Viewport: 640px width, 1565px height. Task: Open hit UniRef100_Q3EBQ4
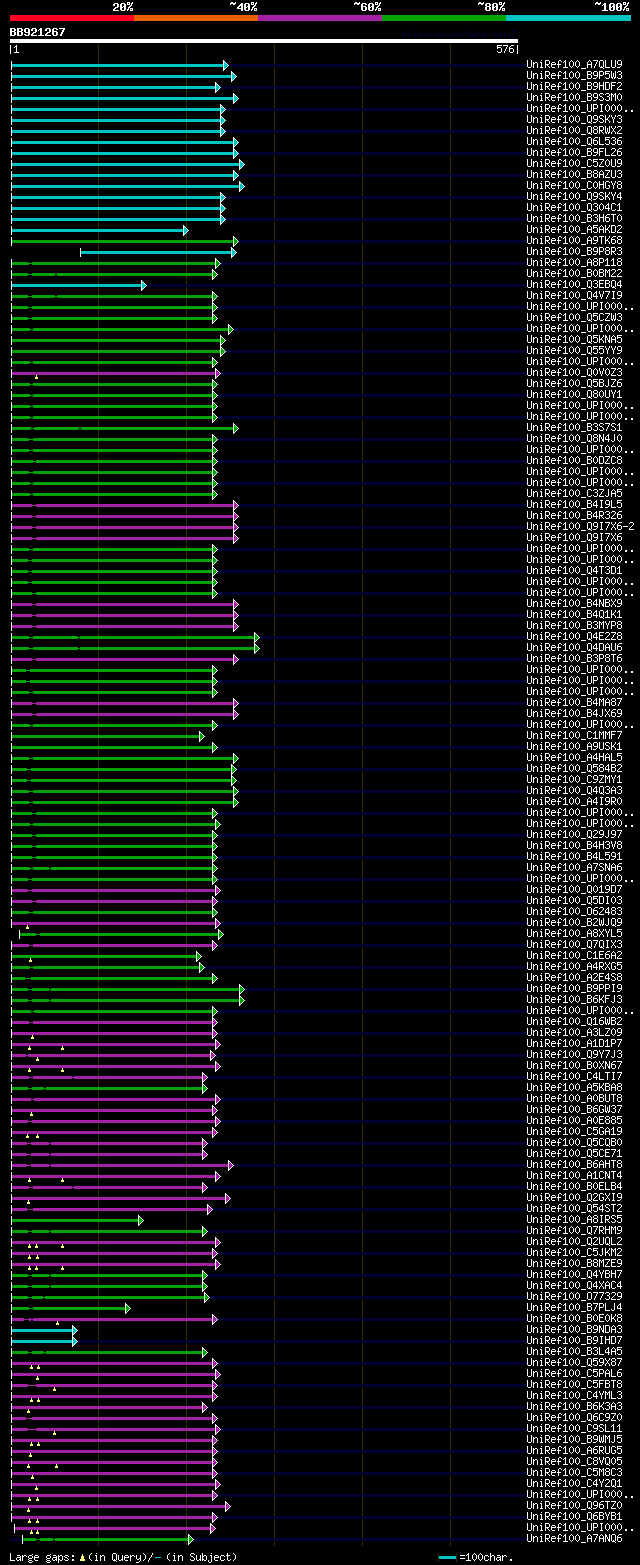[574, 284]
